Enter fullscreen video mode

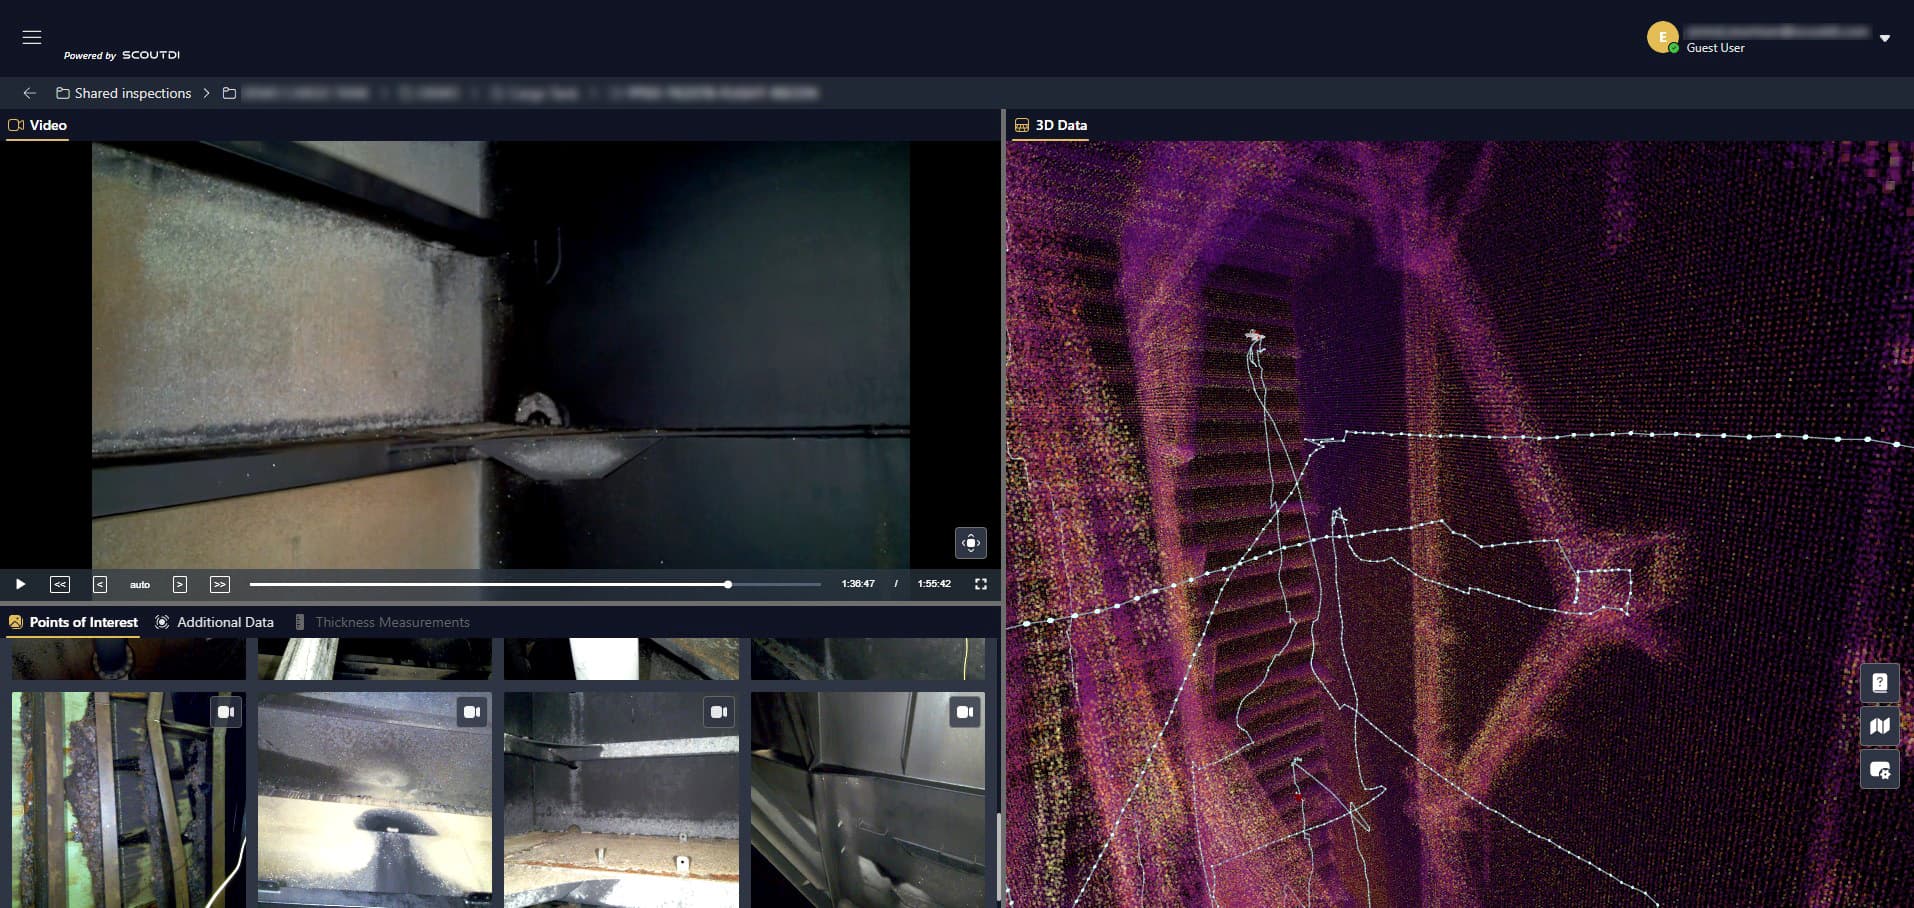click(981, 584)
